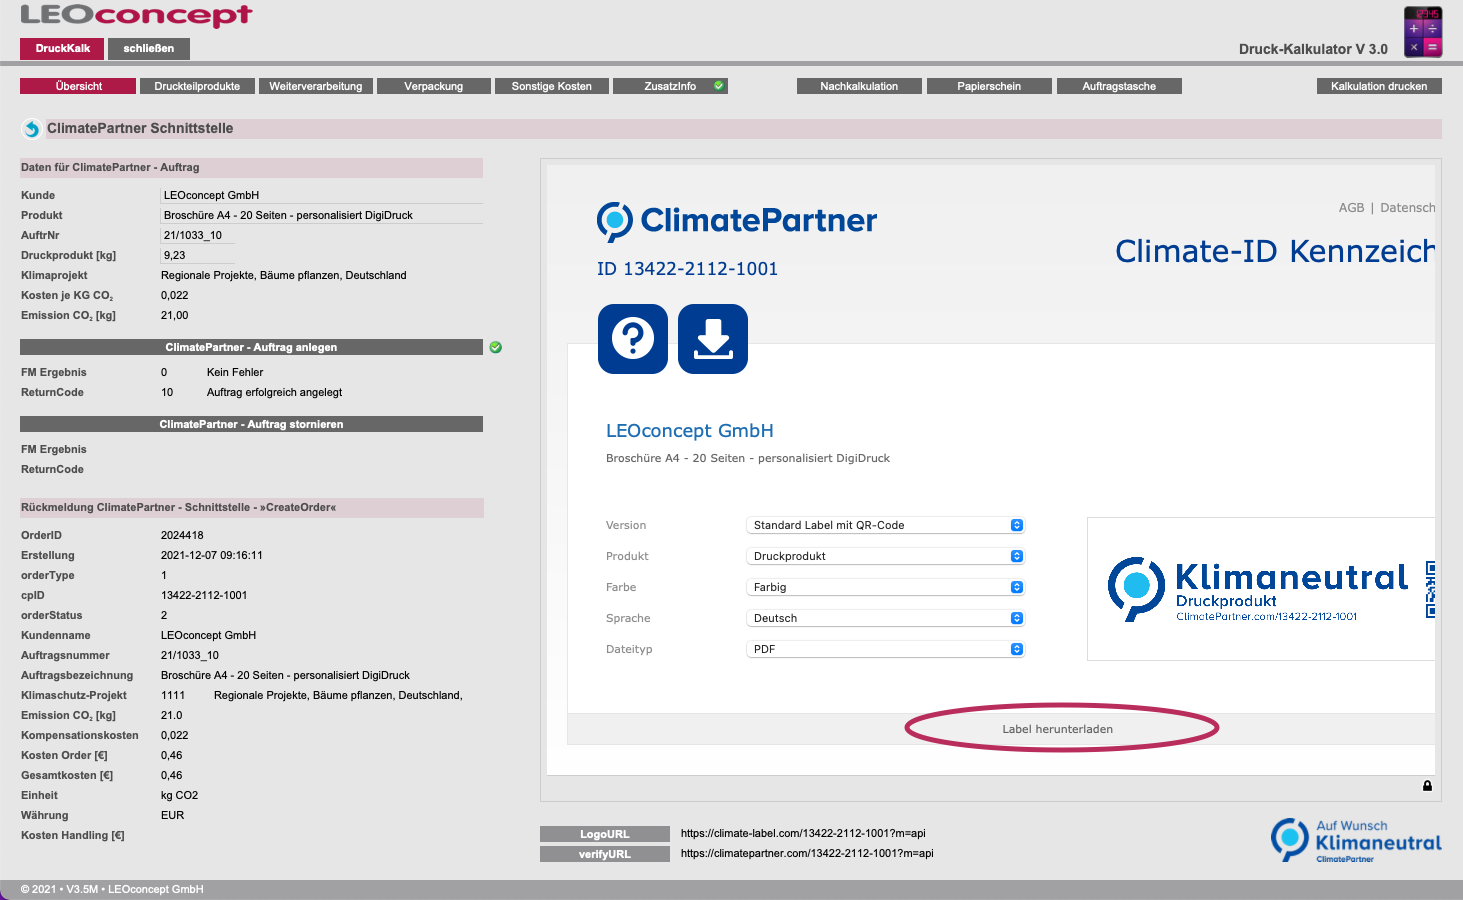Click the green checkmark next to Zusatzinfo
This screenshot has width=1463, height=900.
click(x=719, y=86)
